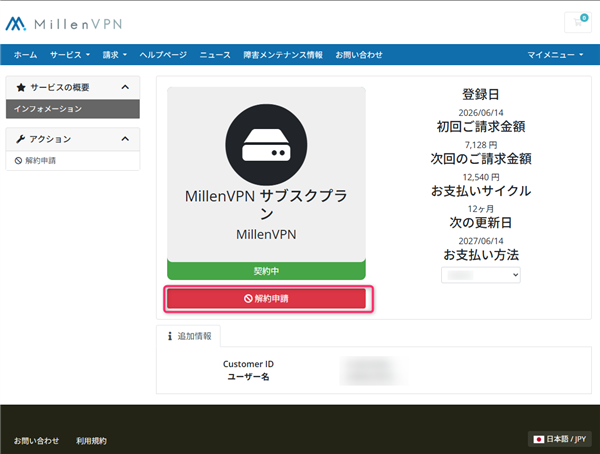Click the footer お問い合わせ link

point(36,441)
